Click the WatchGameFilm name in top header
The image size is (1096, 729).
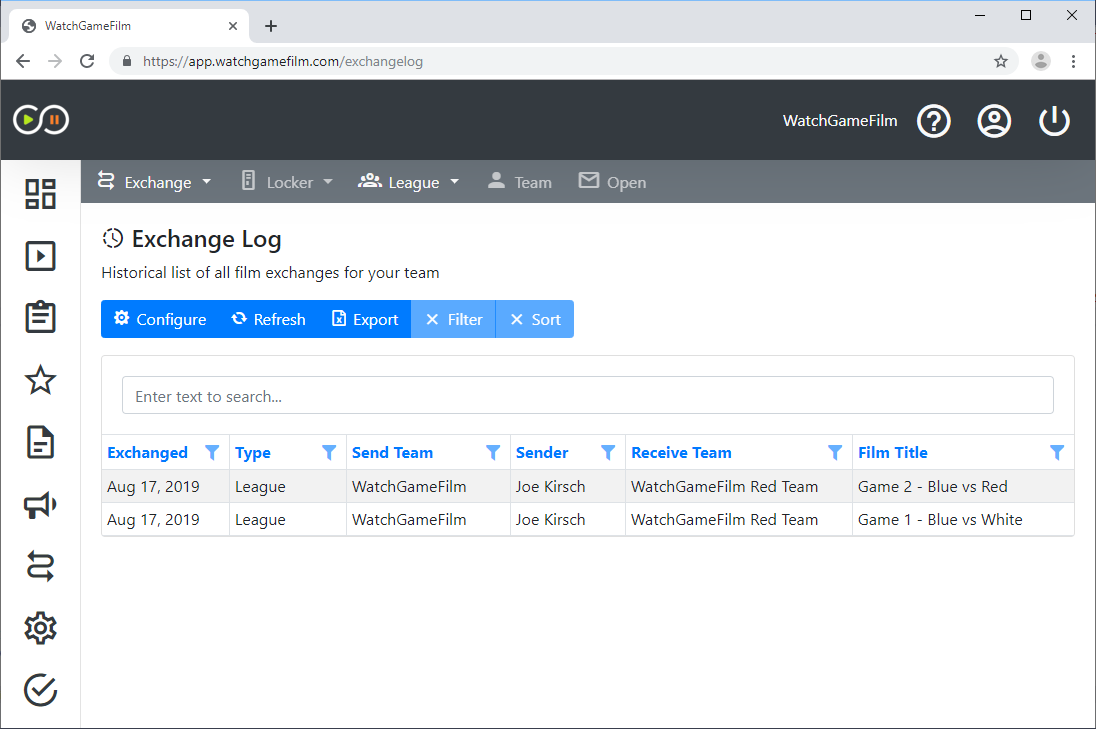(x=840, y=121)
